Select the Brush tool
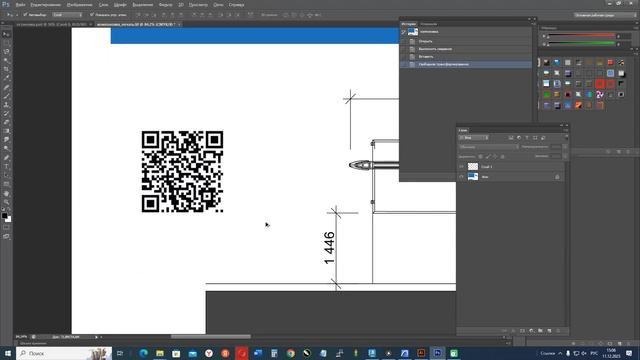 [6, 96]
